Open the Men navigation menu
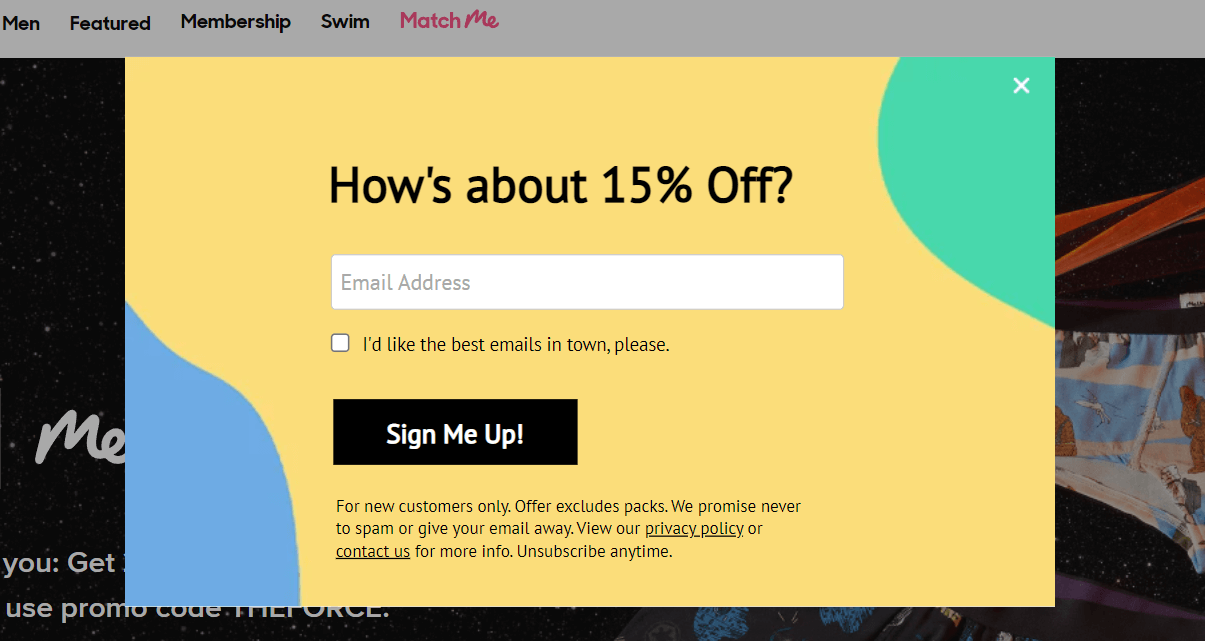1205x641 pixels. (x=21, y=23)
